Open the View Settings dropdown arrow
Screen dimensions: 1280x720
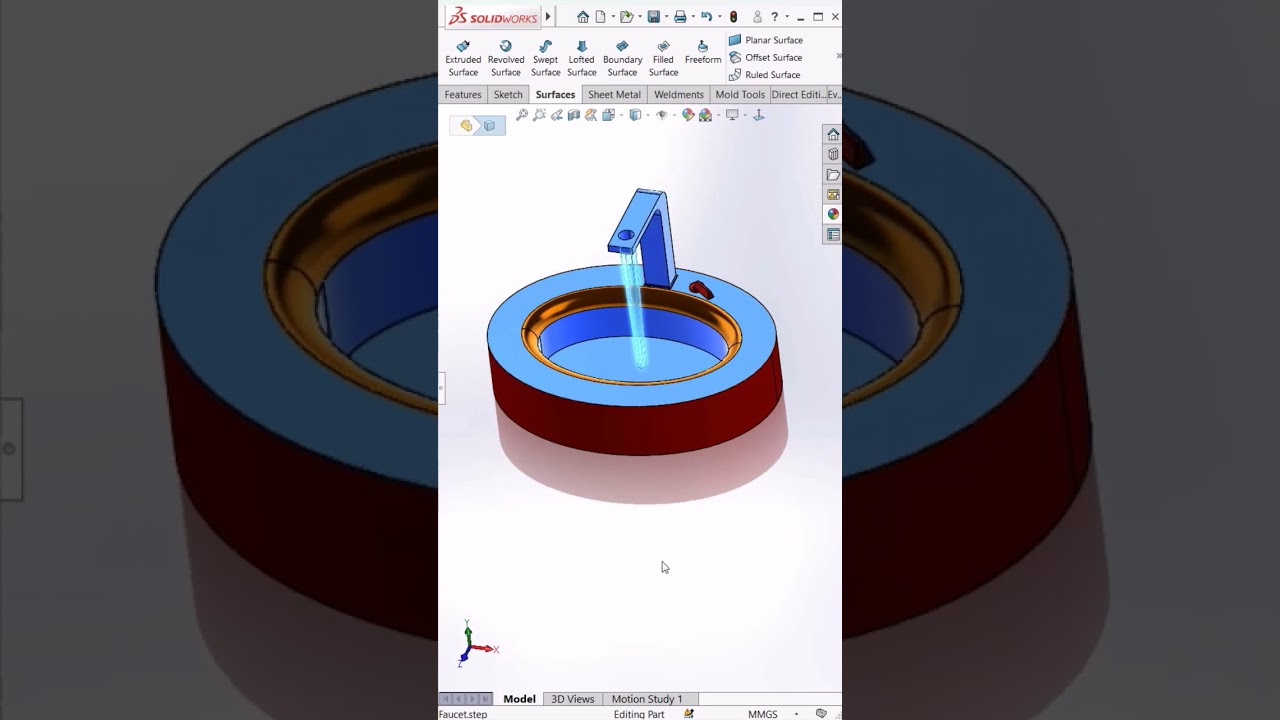click(745, 115)
